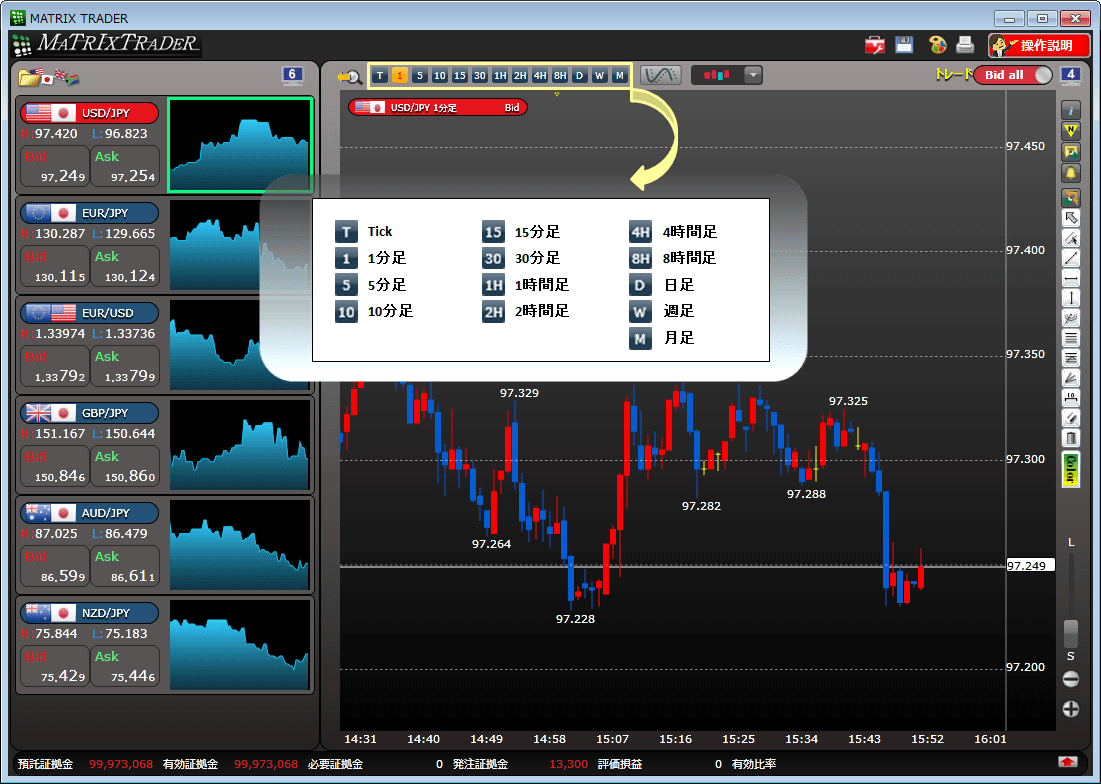Select the eraser tool in drawing toolbar

(1071, 418)
